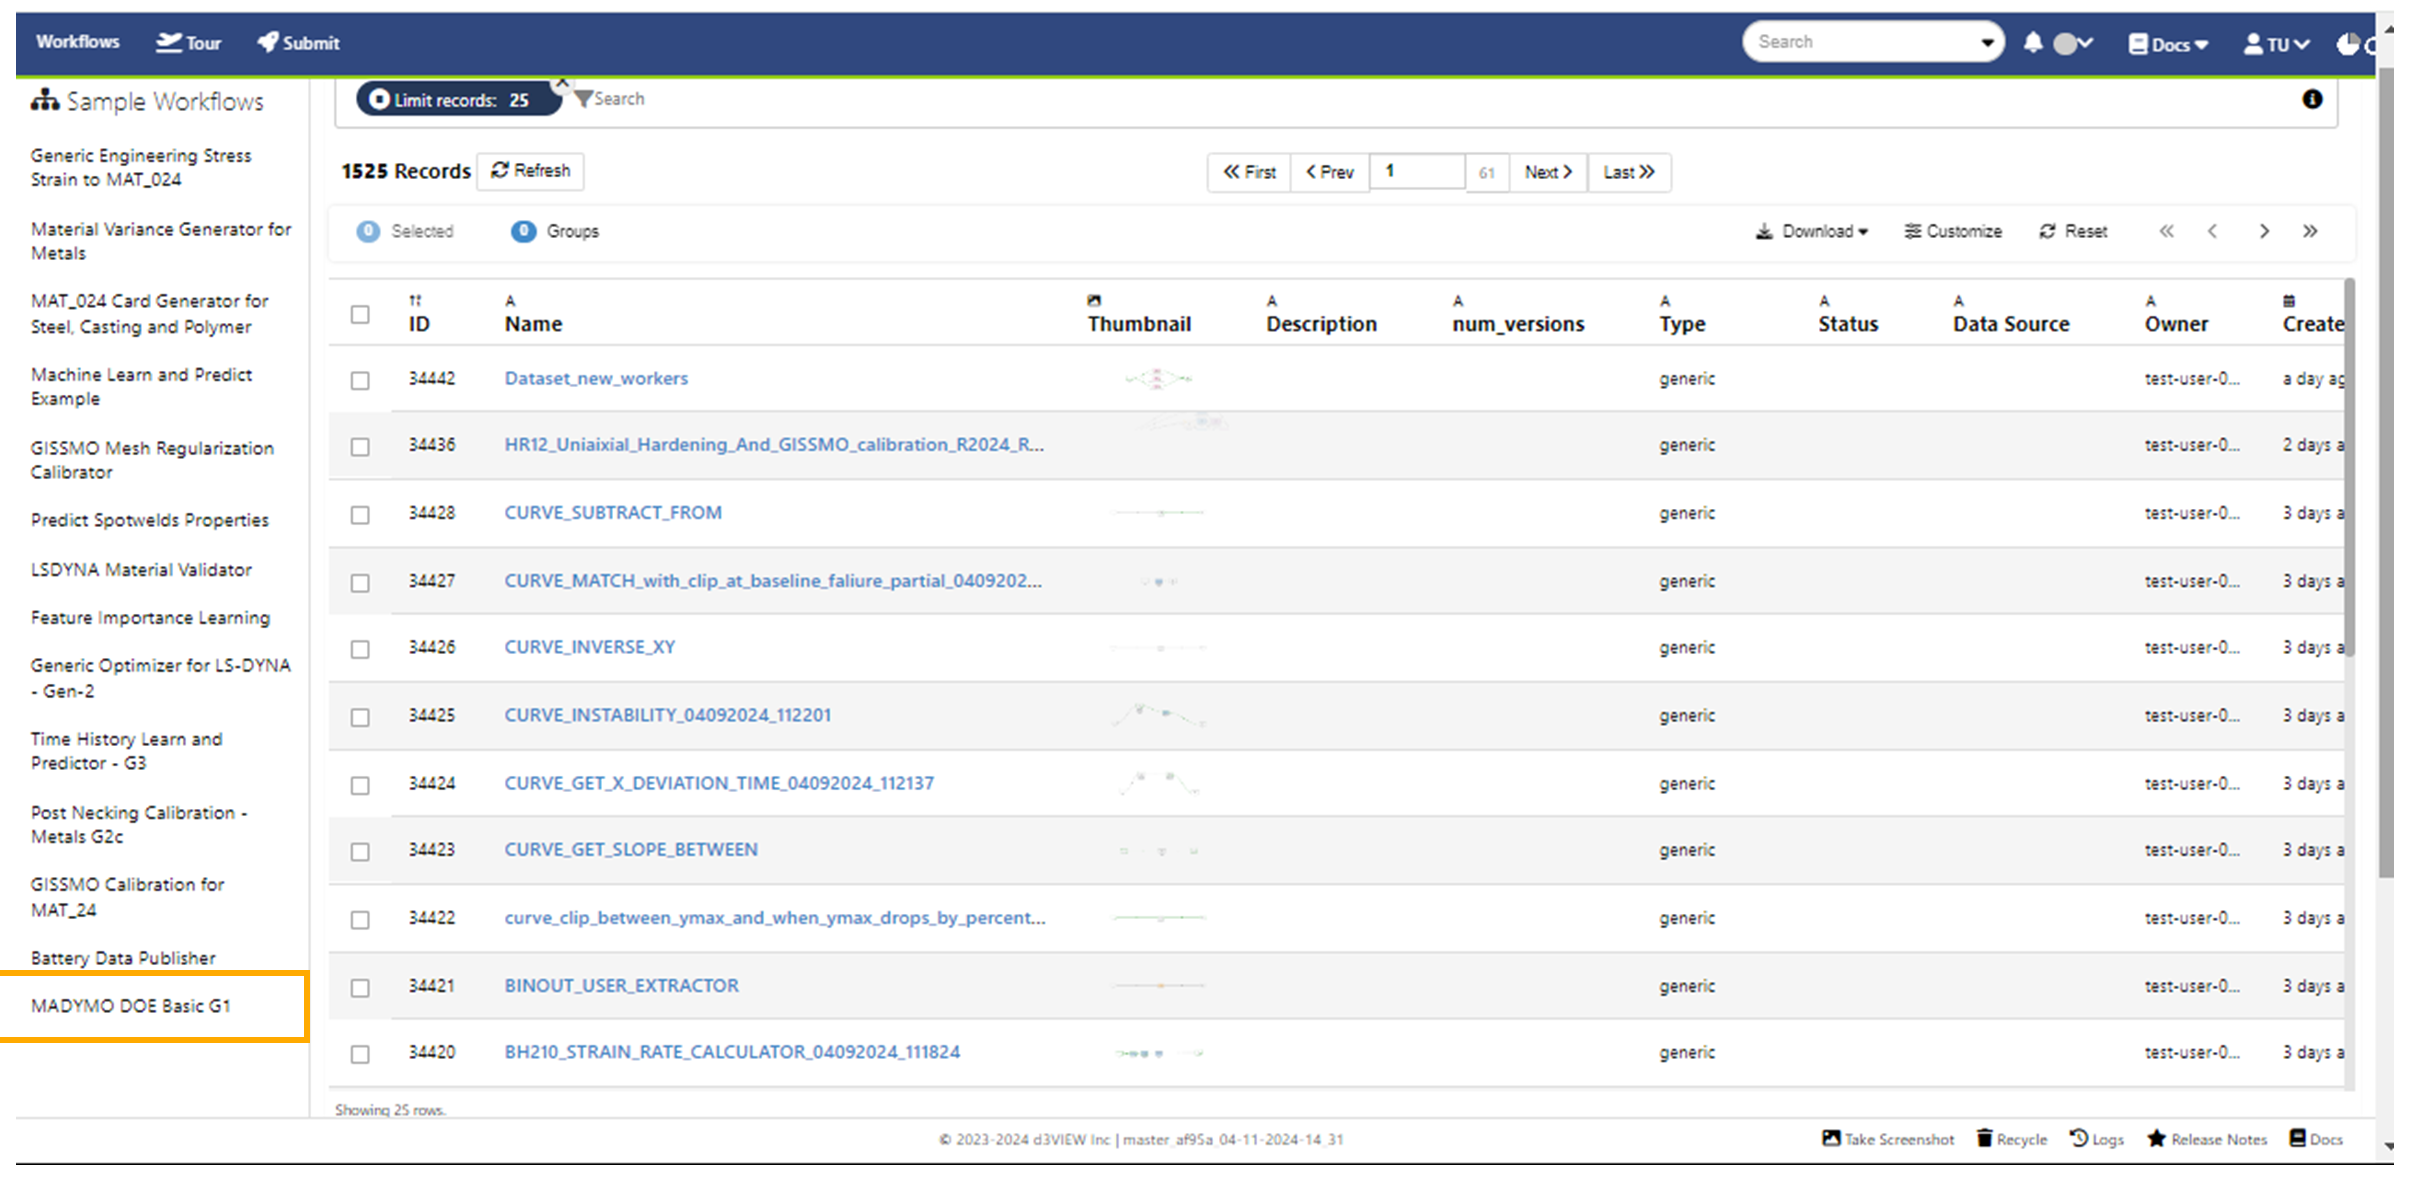Select the checkbox for row 34442
The width and height of the screenshot is (2417, 1179).
coord(361,380)
